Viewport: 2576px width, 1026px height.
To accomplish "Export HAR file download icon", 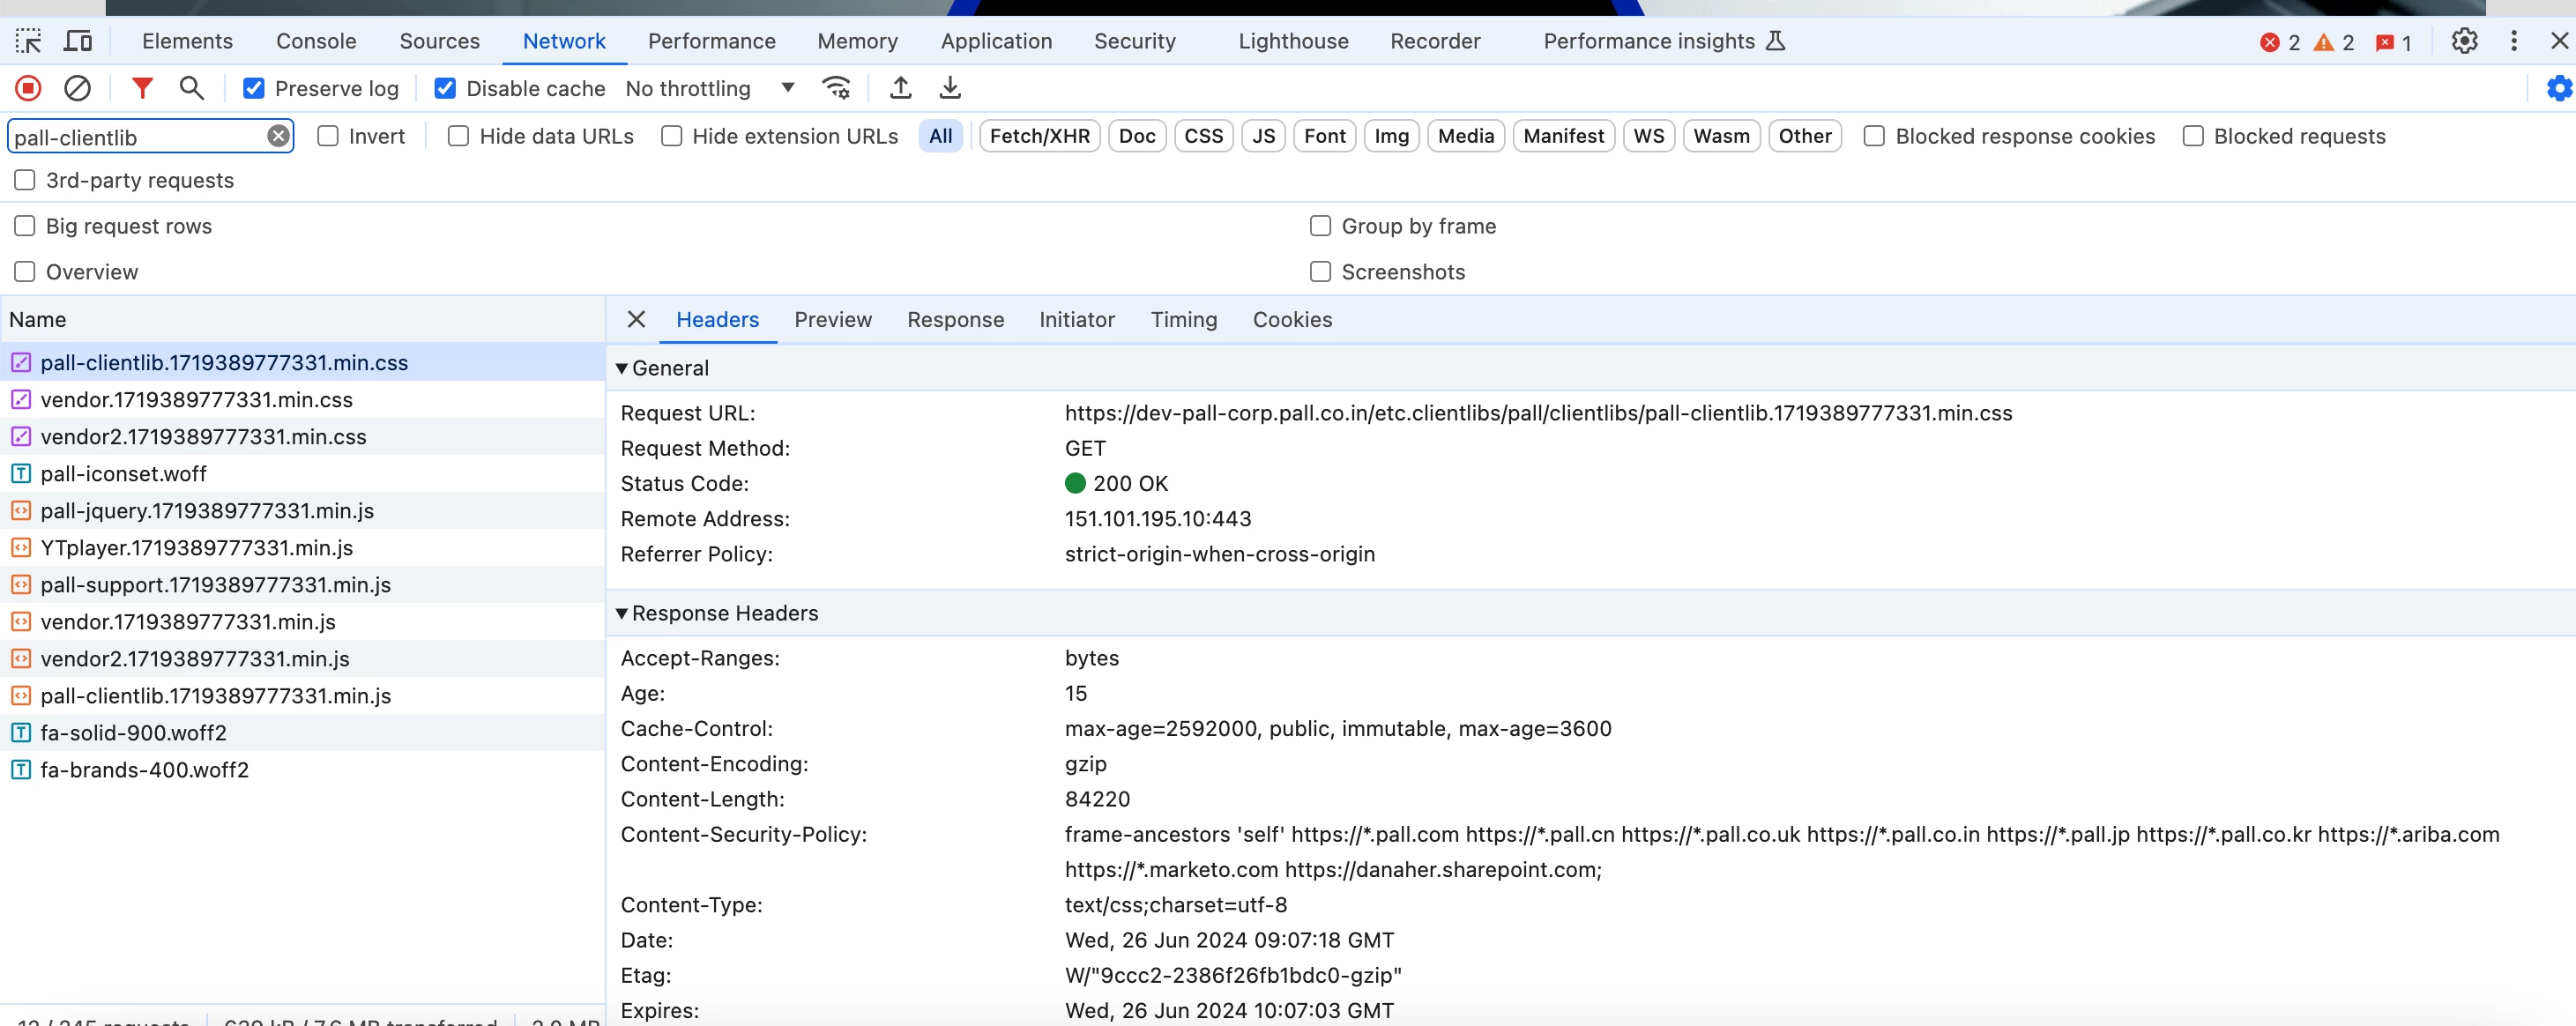I will 950,89.
